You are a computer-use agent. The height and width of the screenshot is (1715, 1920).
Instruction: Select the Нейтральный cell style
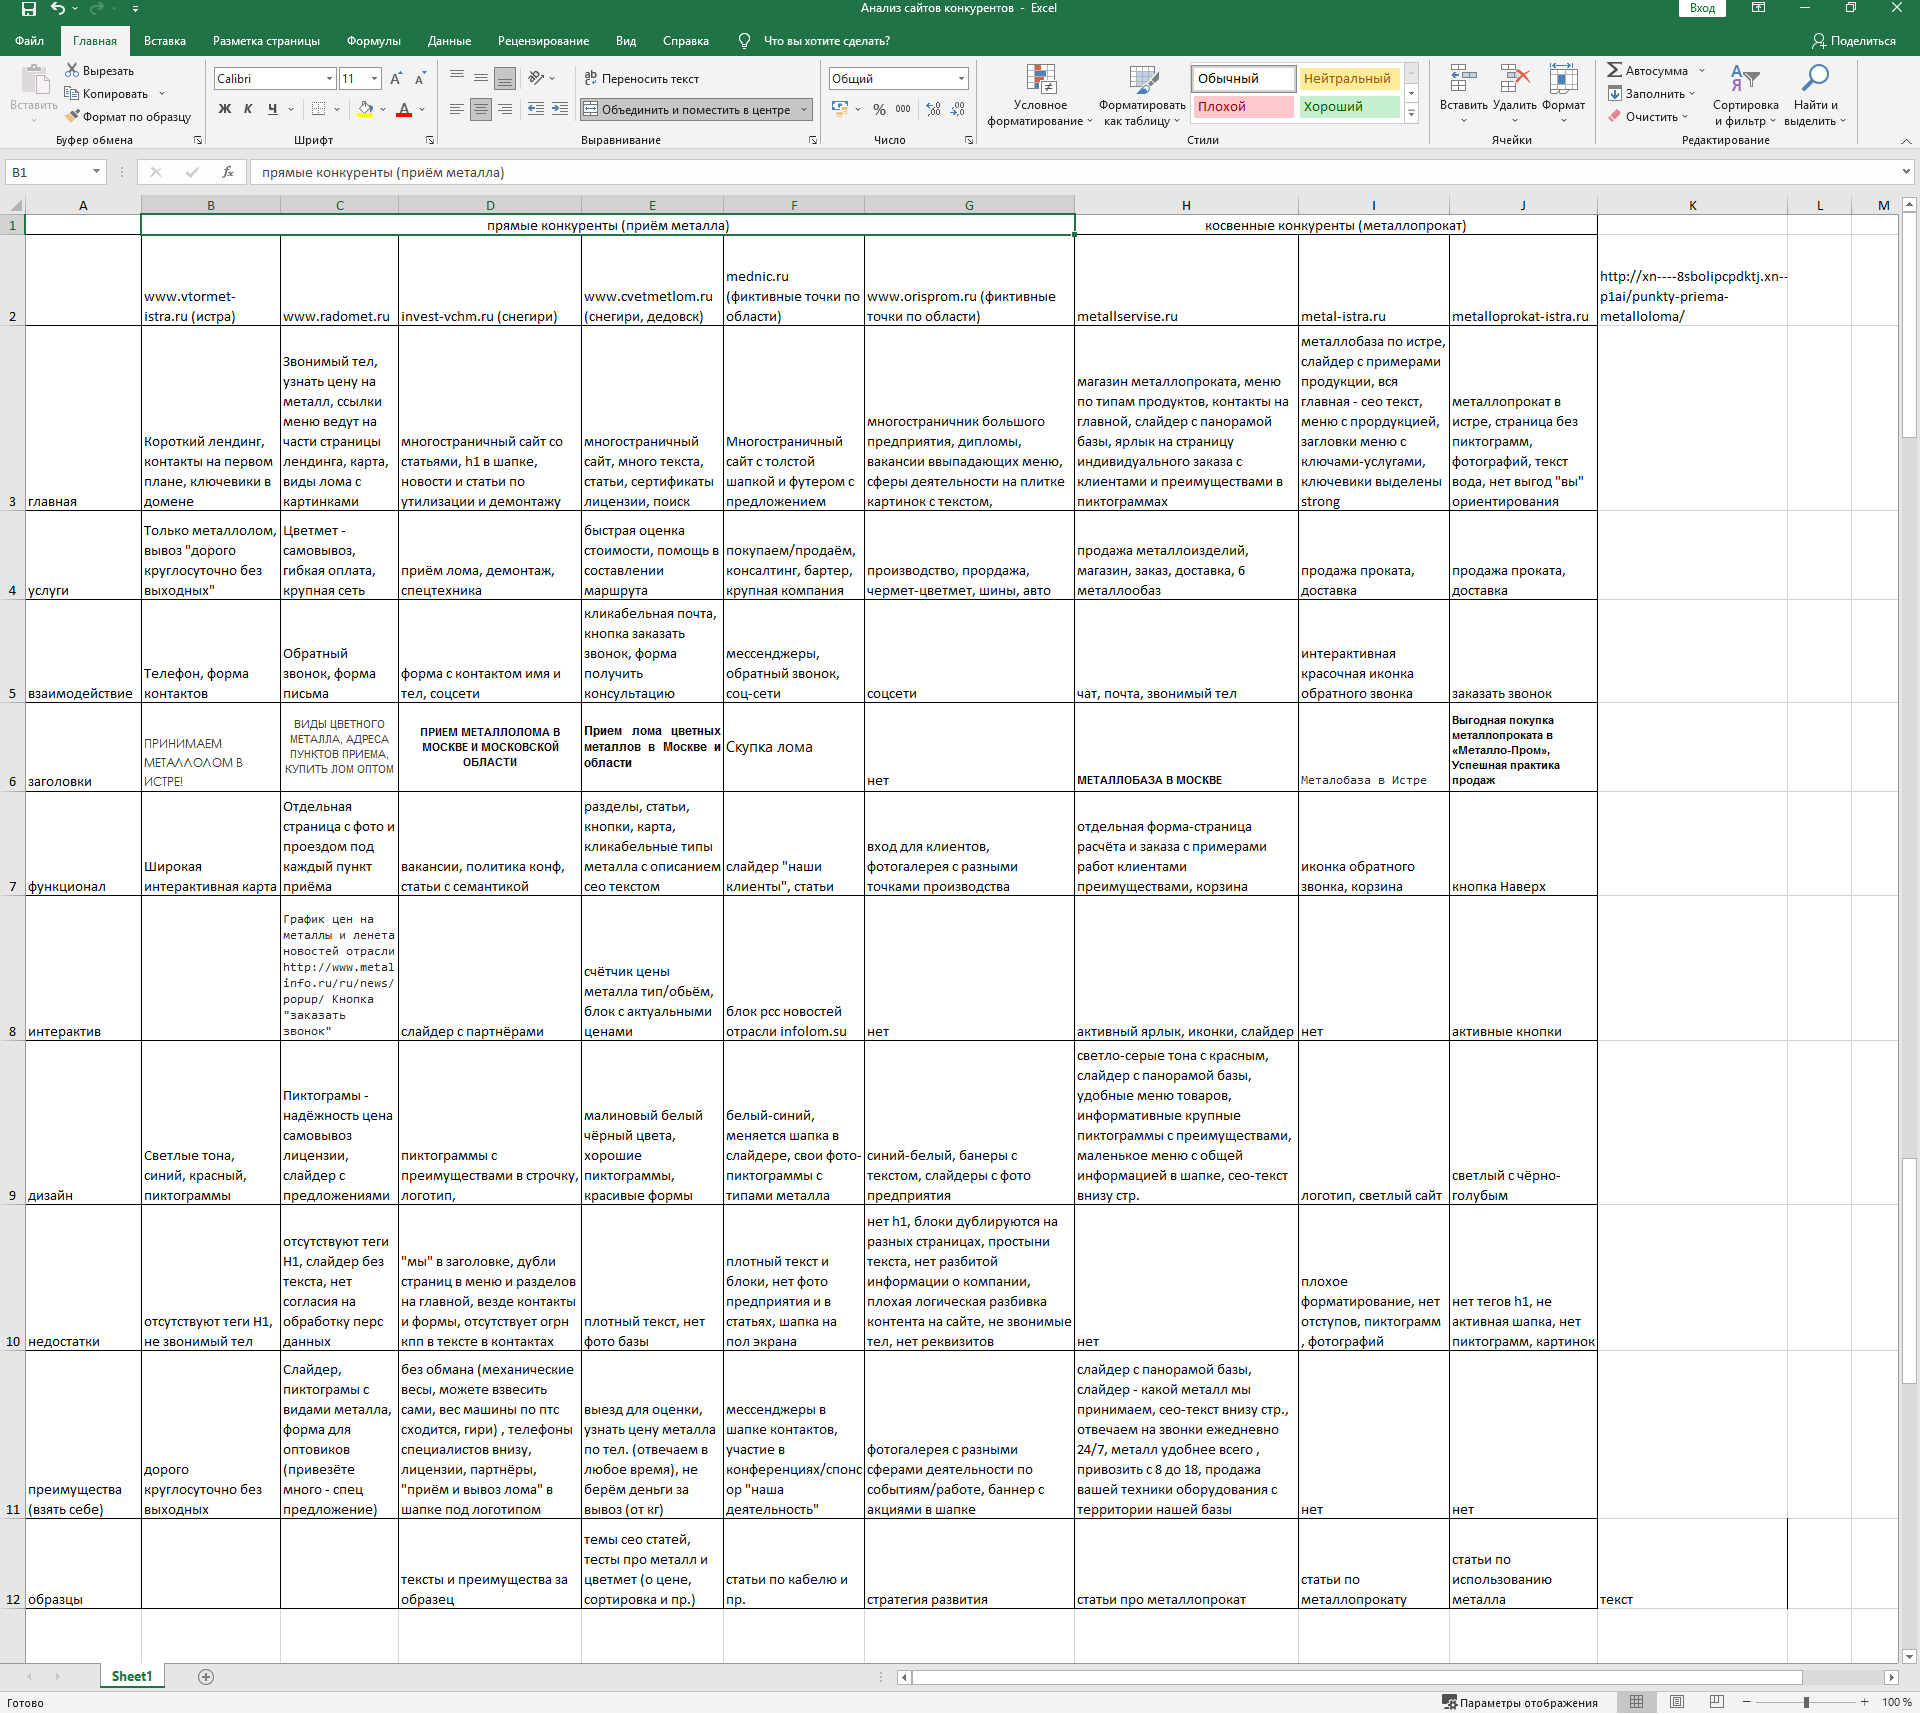tap(1347, 78)
